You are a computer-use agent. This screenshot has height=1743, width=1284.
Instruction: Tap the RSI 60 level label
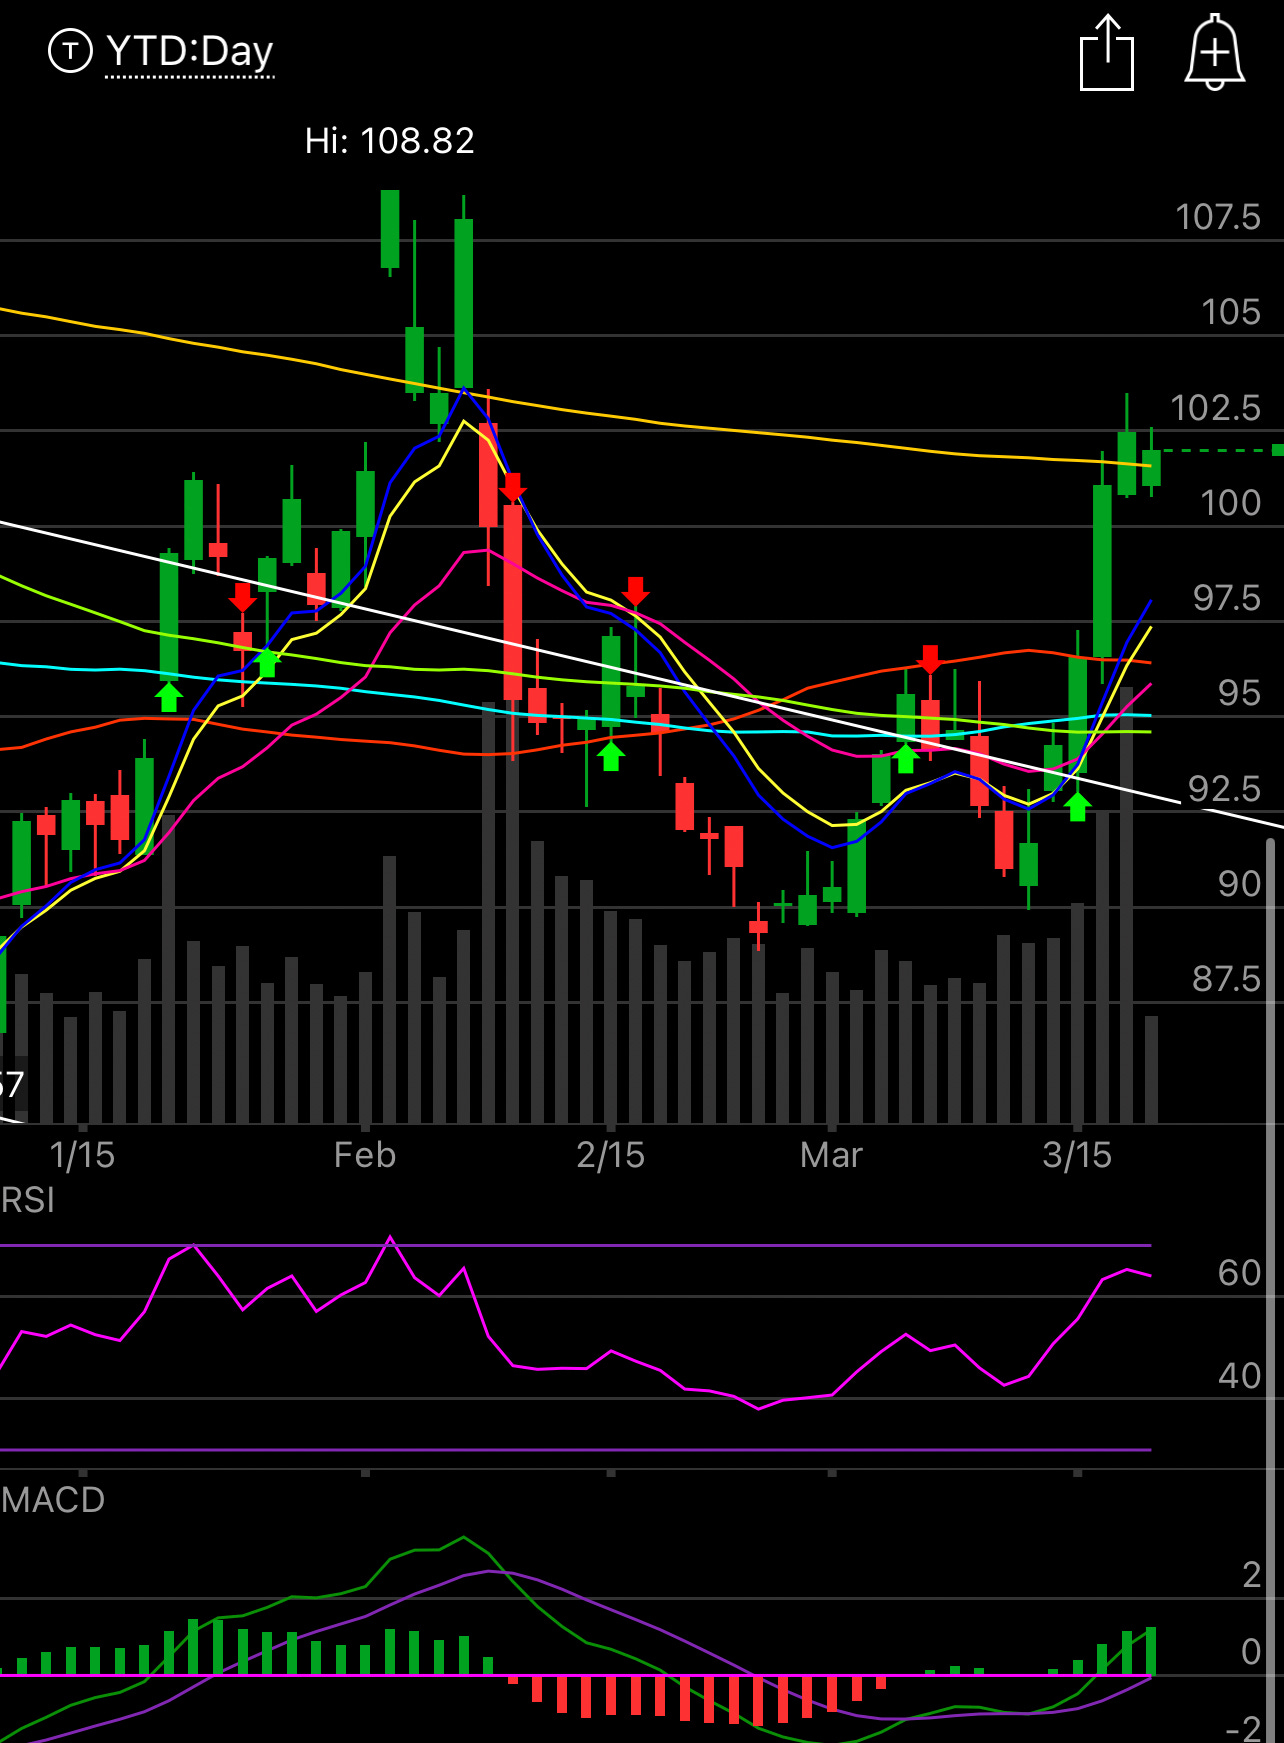coord(1239,1273)
